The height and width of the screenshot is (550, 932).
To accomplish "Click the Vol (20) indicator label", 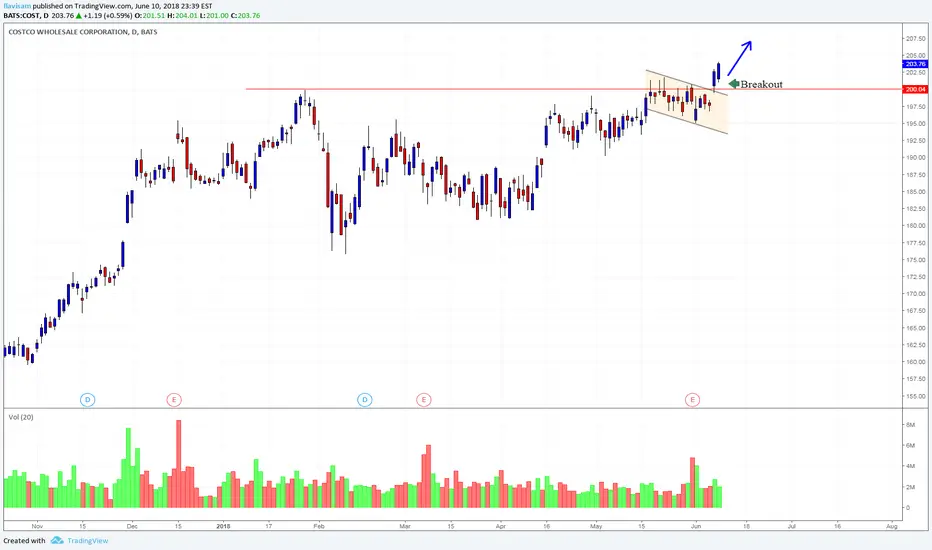I will coord(21,417).
